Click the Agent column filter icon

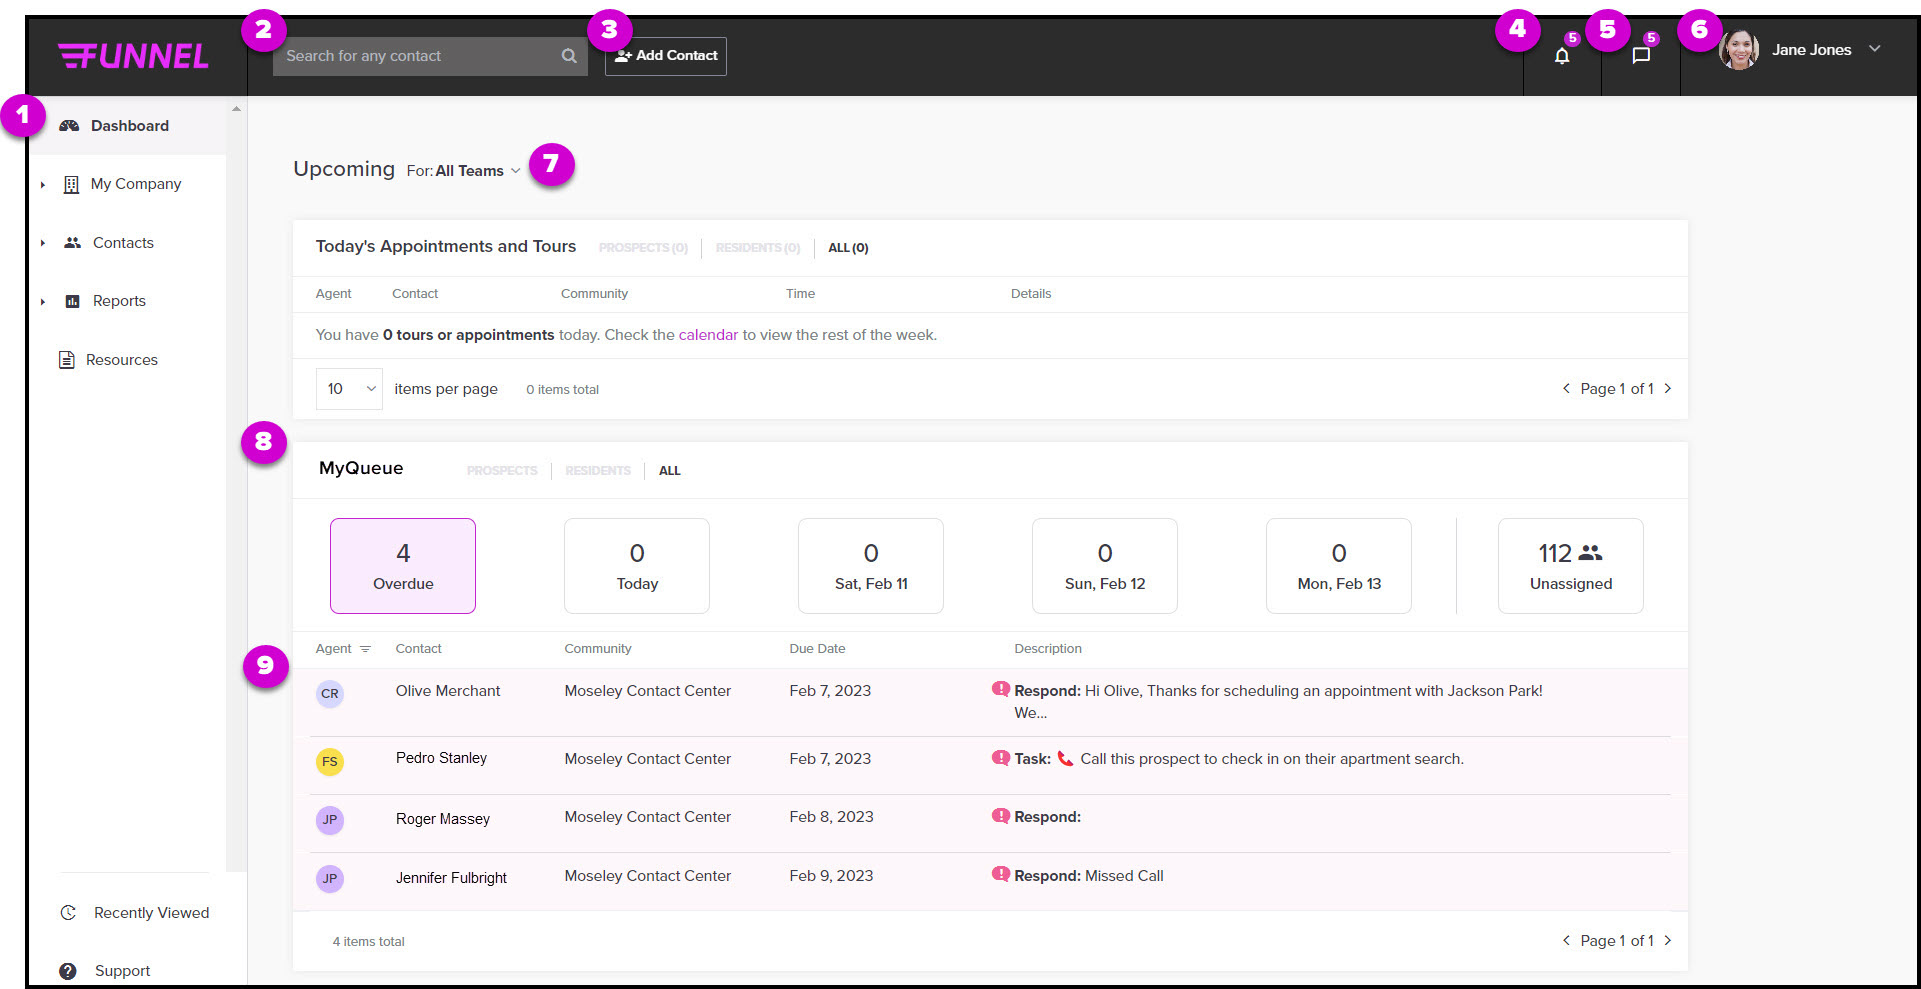point(365,649)
